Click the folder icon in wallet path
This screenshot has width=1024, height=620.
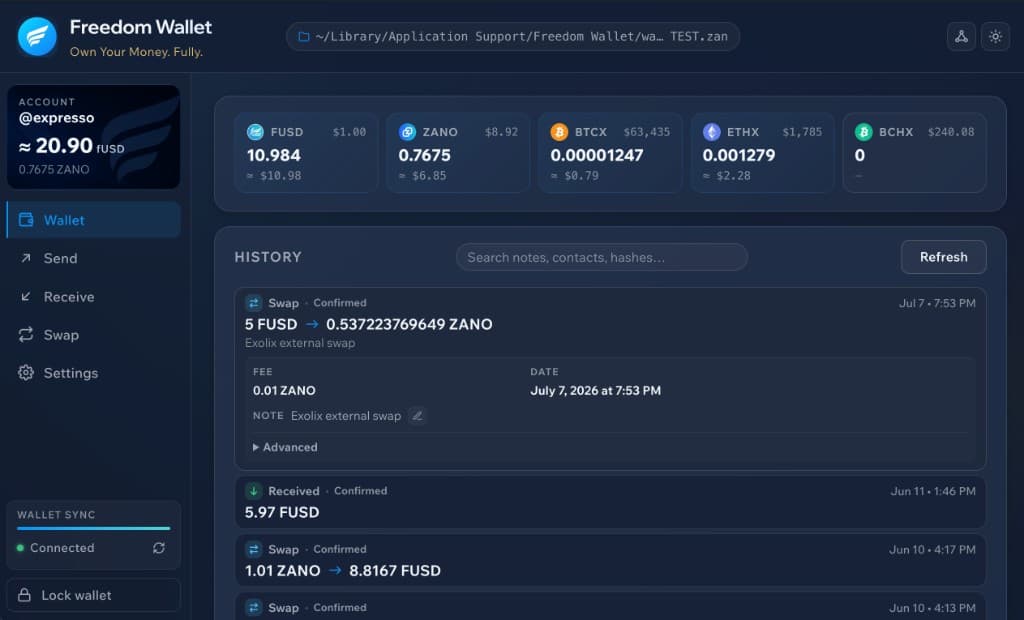pyautogui.click(x=304, y=37)
